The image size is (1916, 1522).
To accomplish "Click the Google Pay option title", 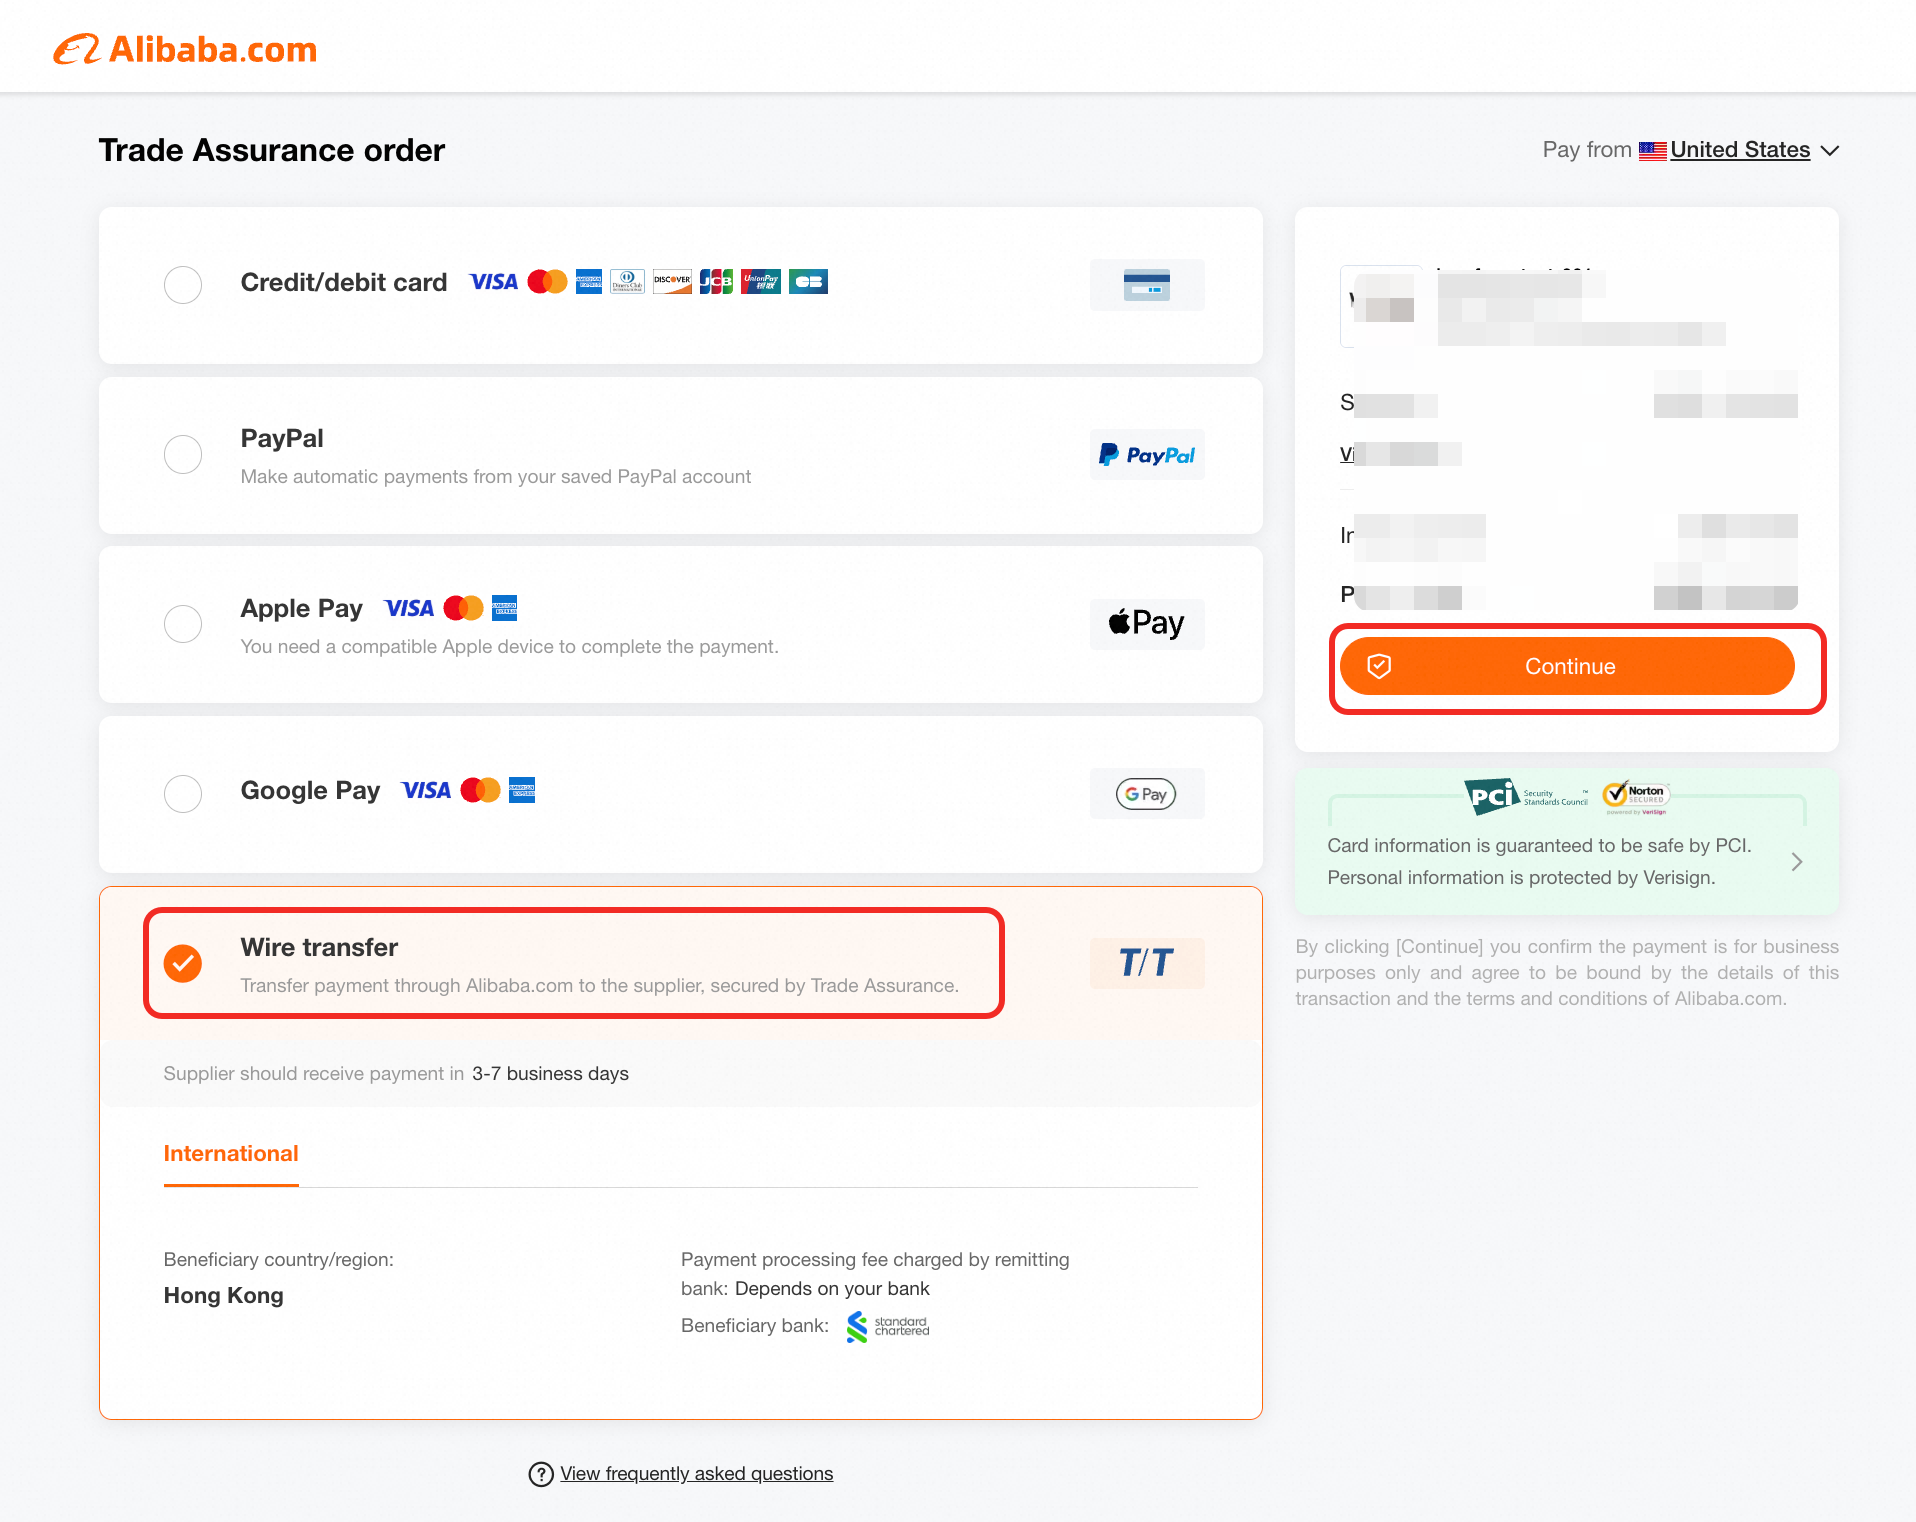I will click(310, 790).
